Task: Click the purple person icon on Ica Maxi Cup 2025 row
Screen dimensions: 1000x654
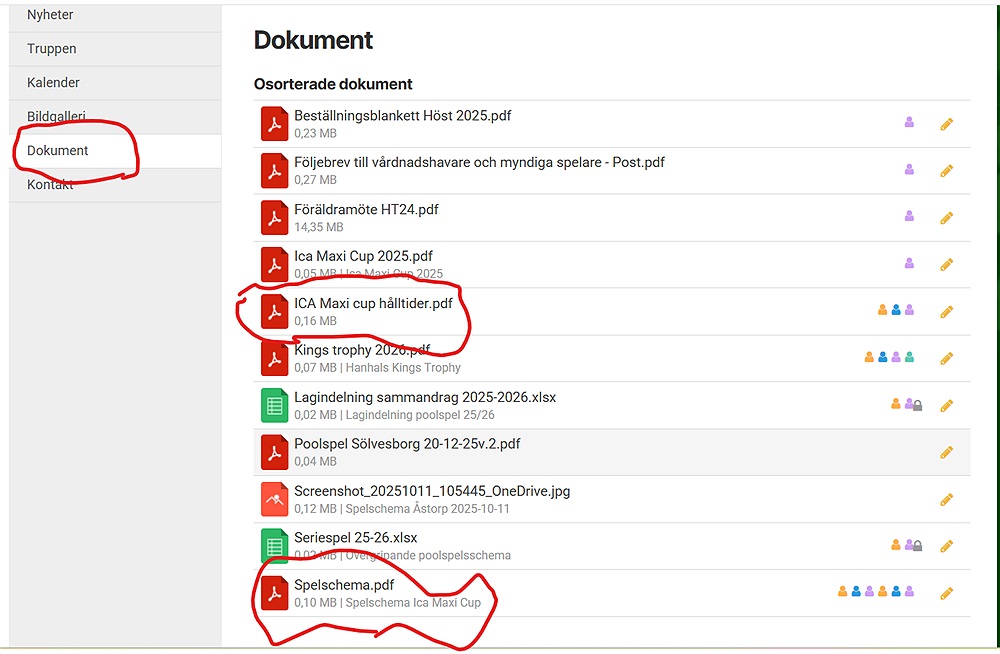Action: tap(909, 264)
